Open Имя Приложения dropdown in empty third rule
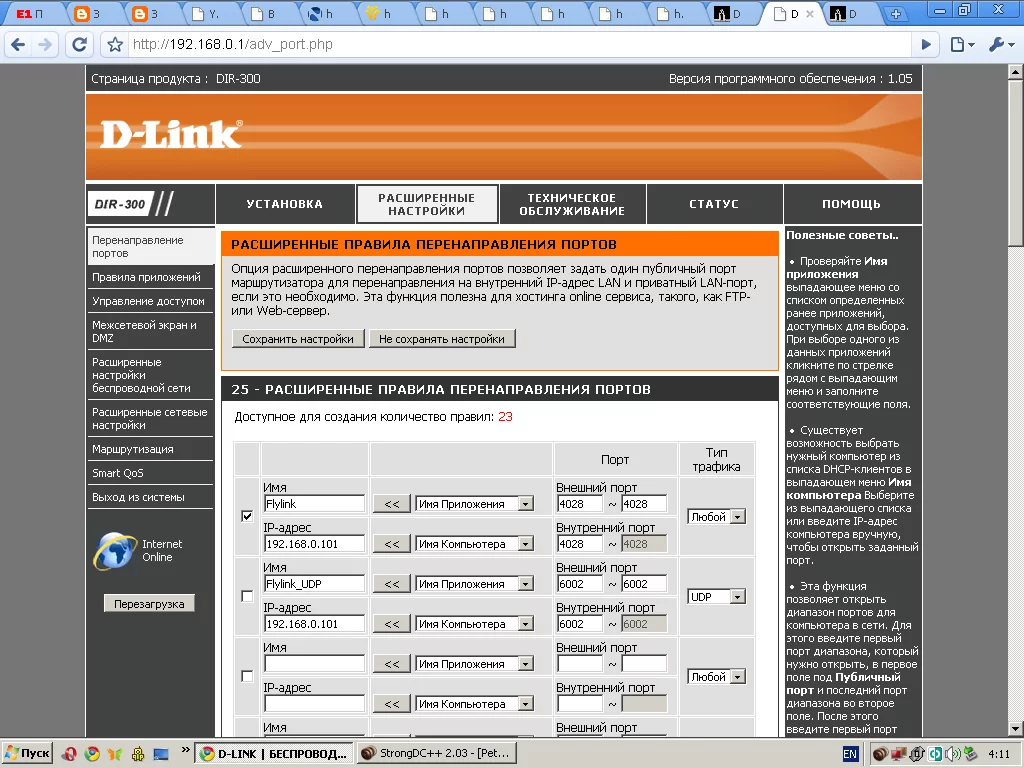 [475, 664]
